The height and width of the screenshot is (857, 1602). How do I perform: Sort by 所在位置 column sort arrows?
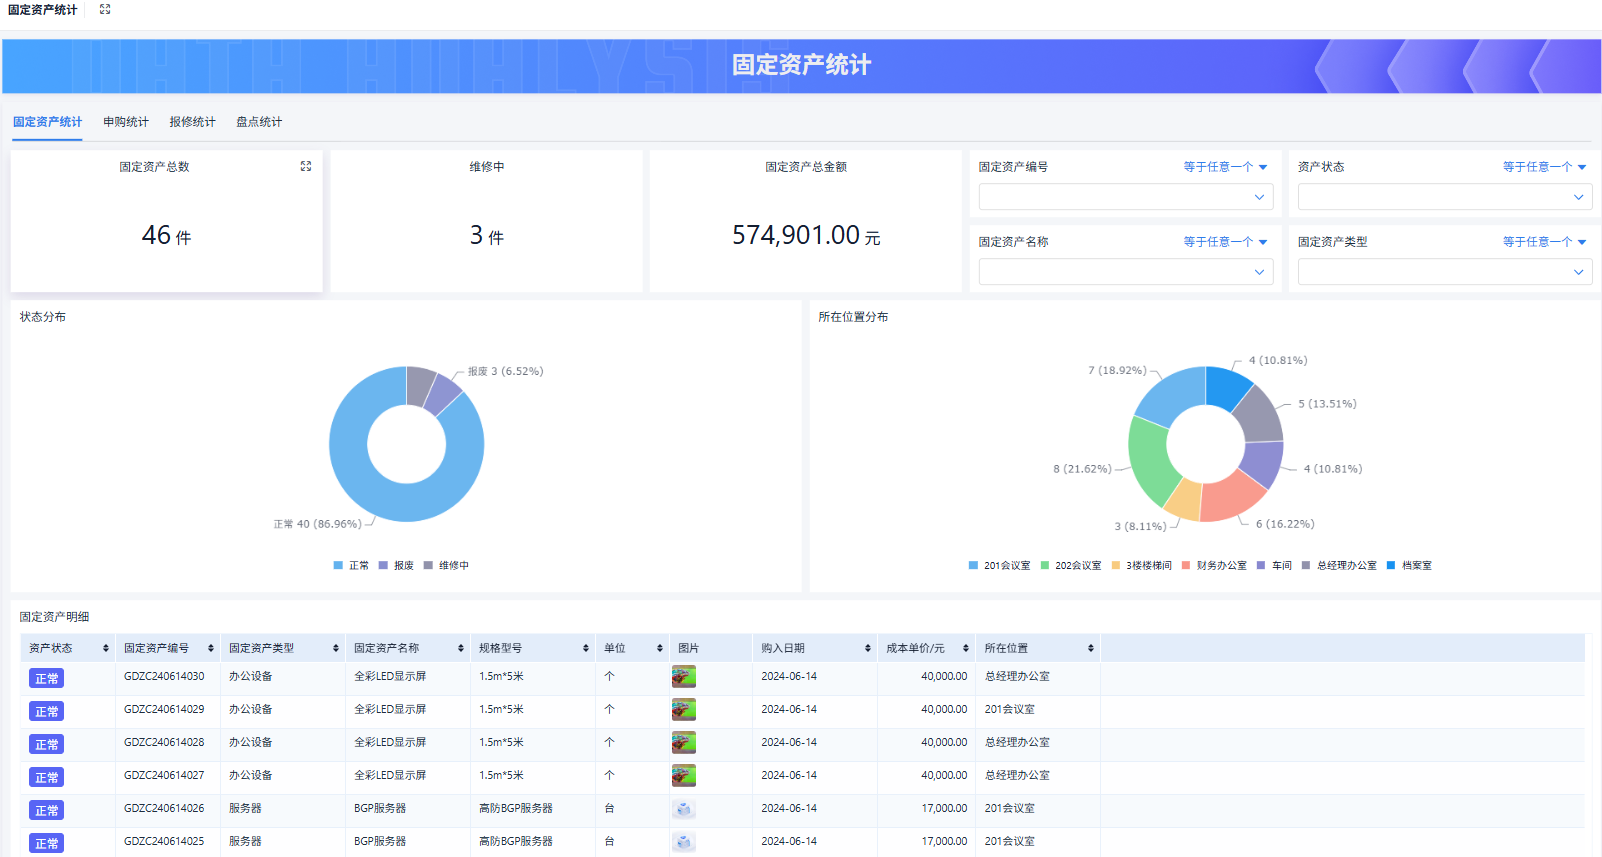1091,648
